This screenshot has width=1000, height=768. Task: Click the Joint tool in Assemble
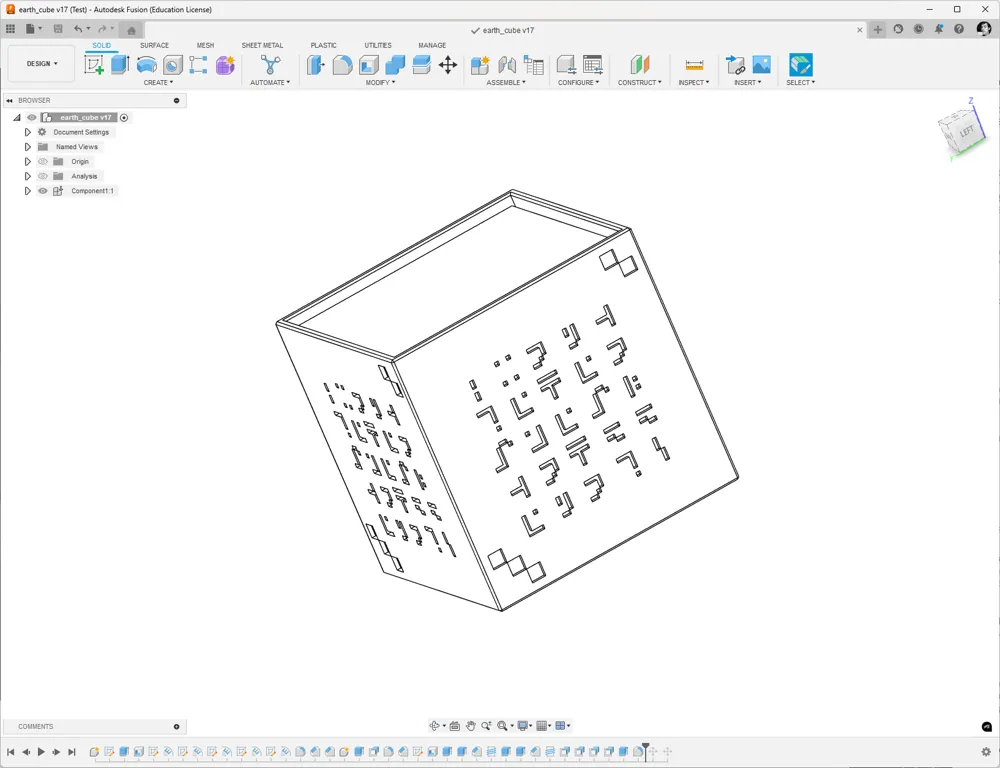(507, 64)
